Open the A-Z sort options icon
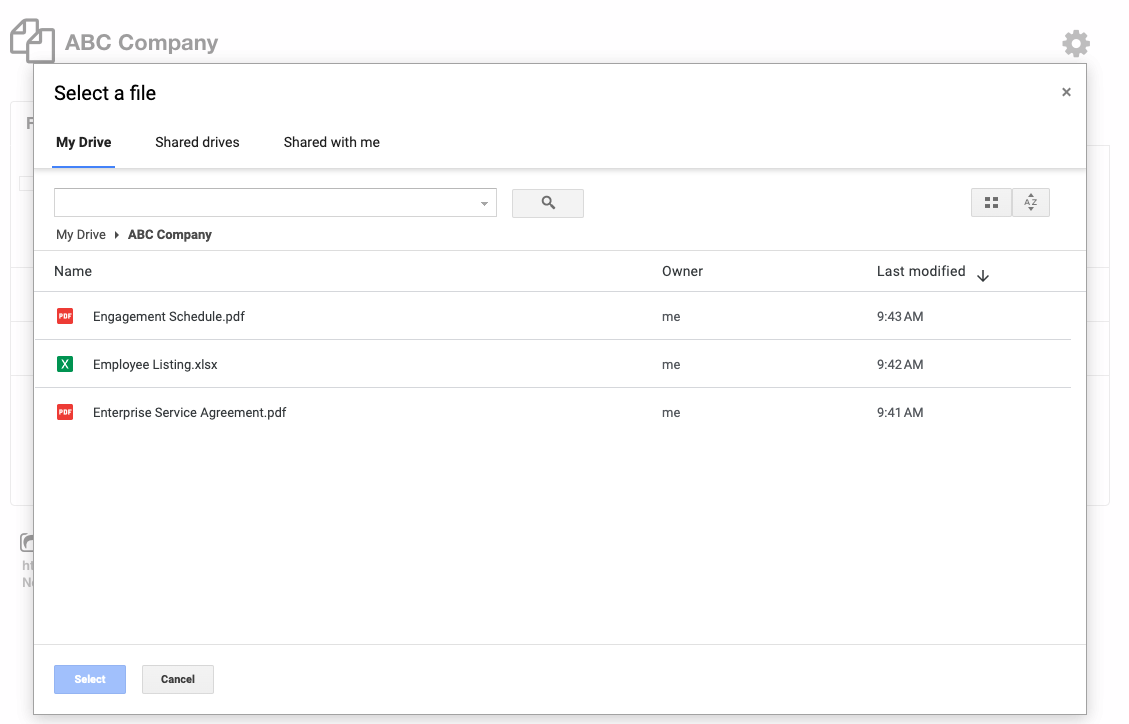 (1030, 203)
